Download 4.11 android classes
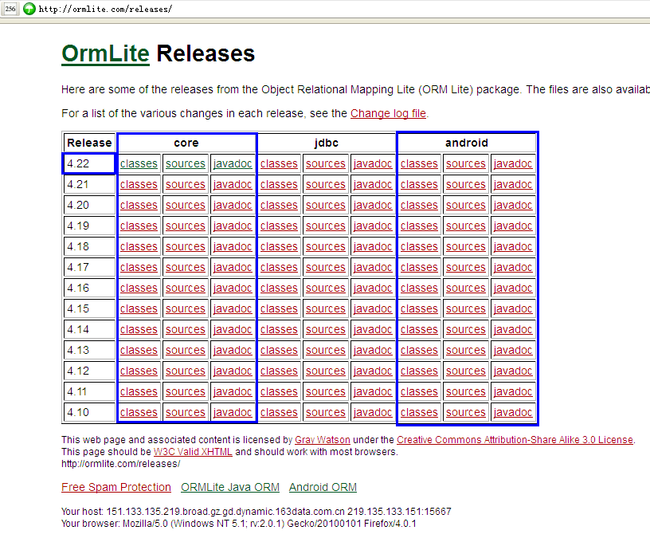 [x=419, y=392]
